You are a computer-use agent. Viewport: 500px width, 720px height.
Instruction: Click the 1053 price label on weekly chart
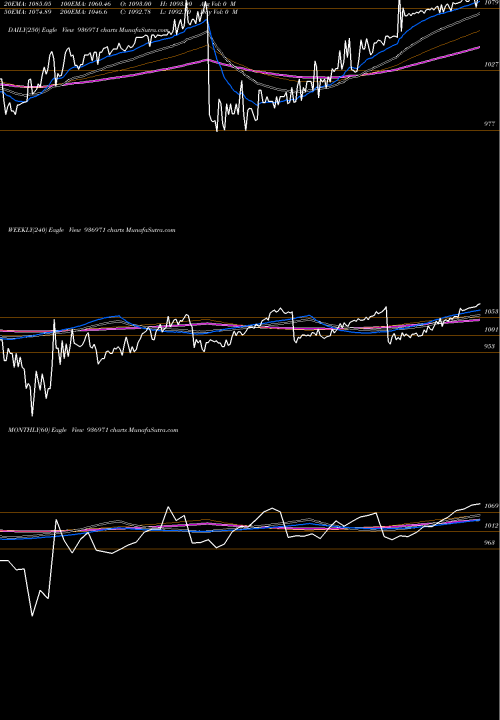(491, 312)
